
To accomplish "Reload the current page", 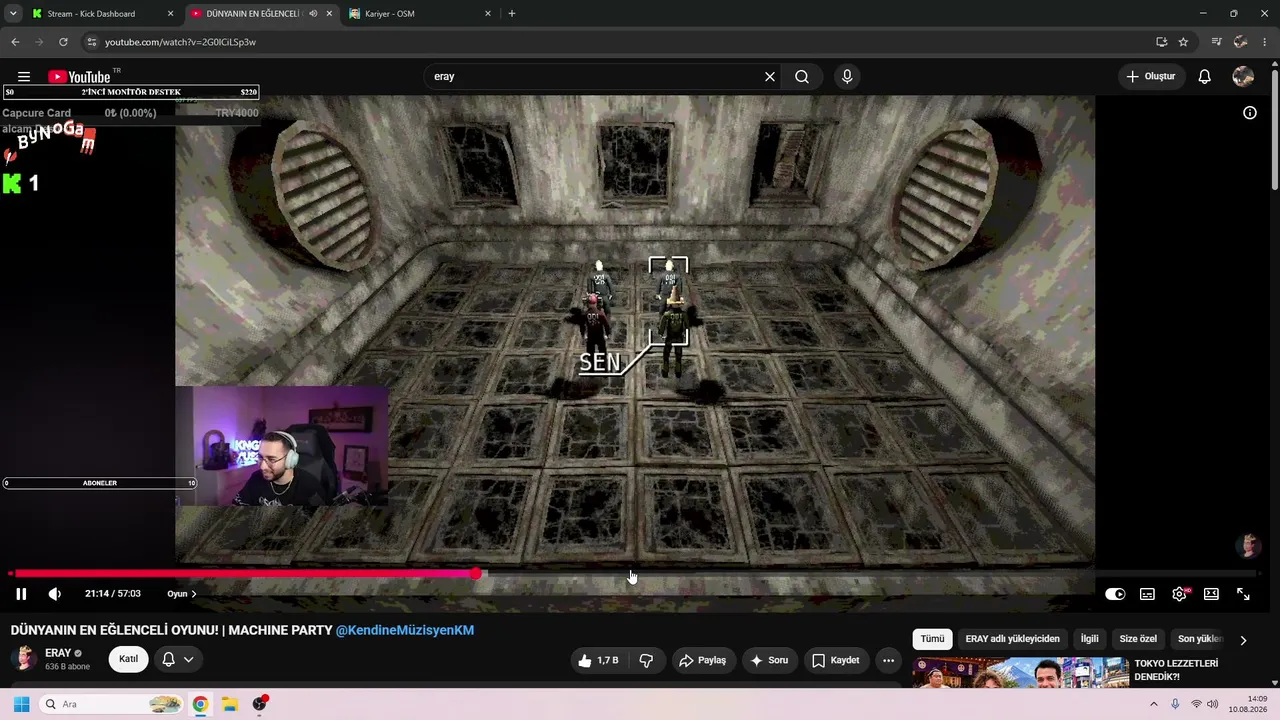I will click(x=63, y=42).
